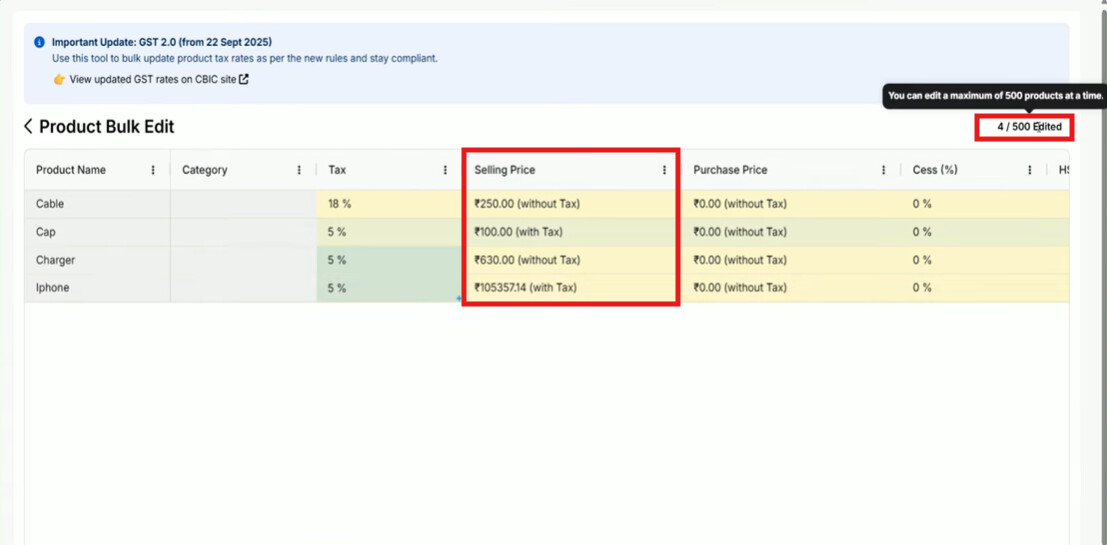Click the Tax column header
This screenshot has width=1107, height=545.
pos(337,170)
